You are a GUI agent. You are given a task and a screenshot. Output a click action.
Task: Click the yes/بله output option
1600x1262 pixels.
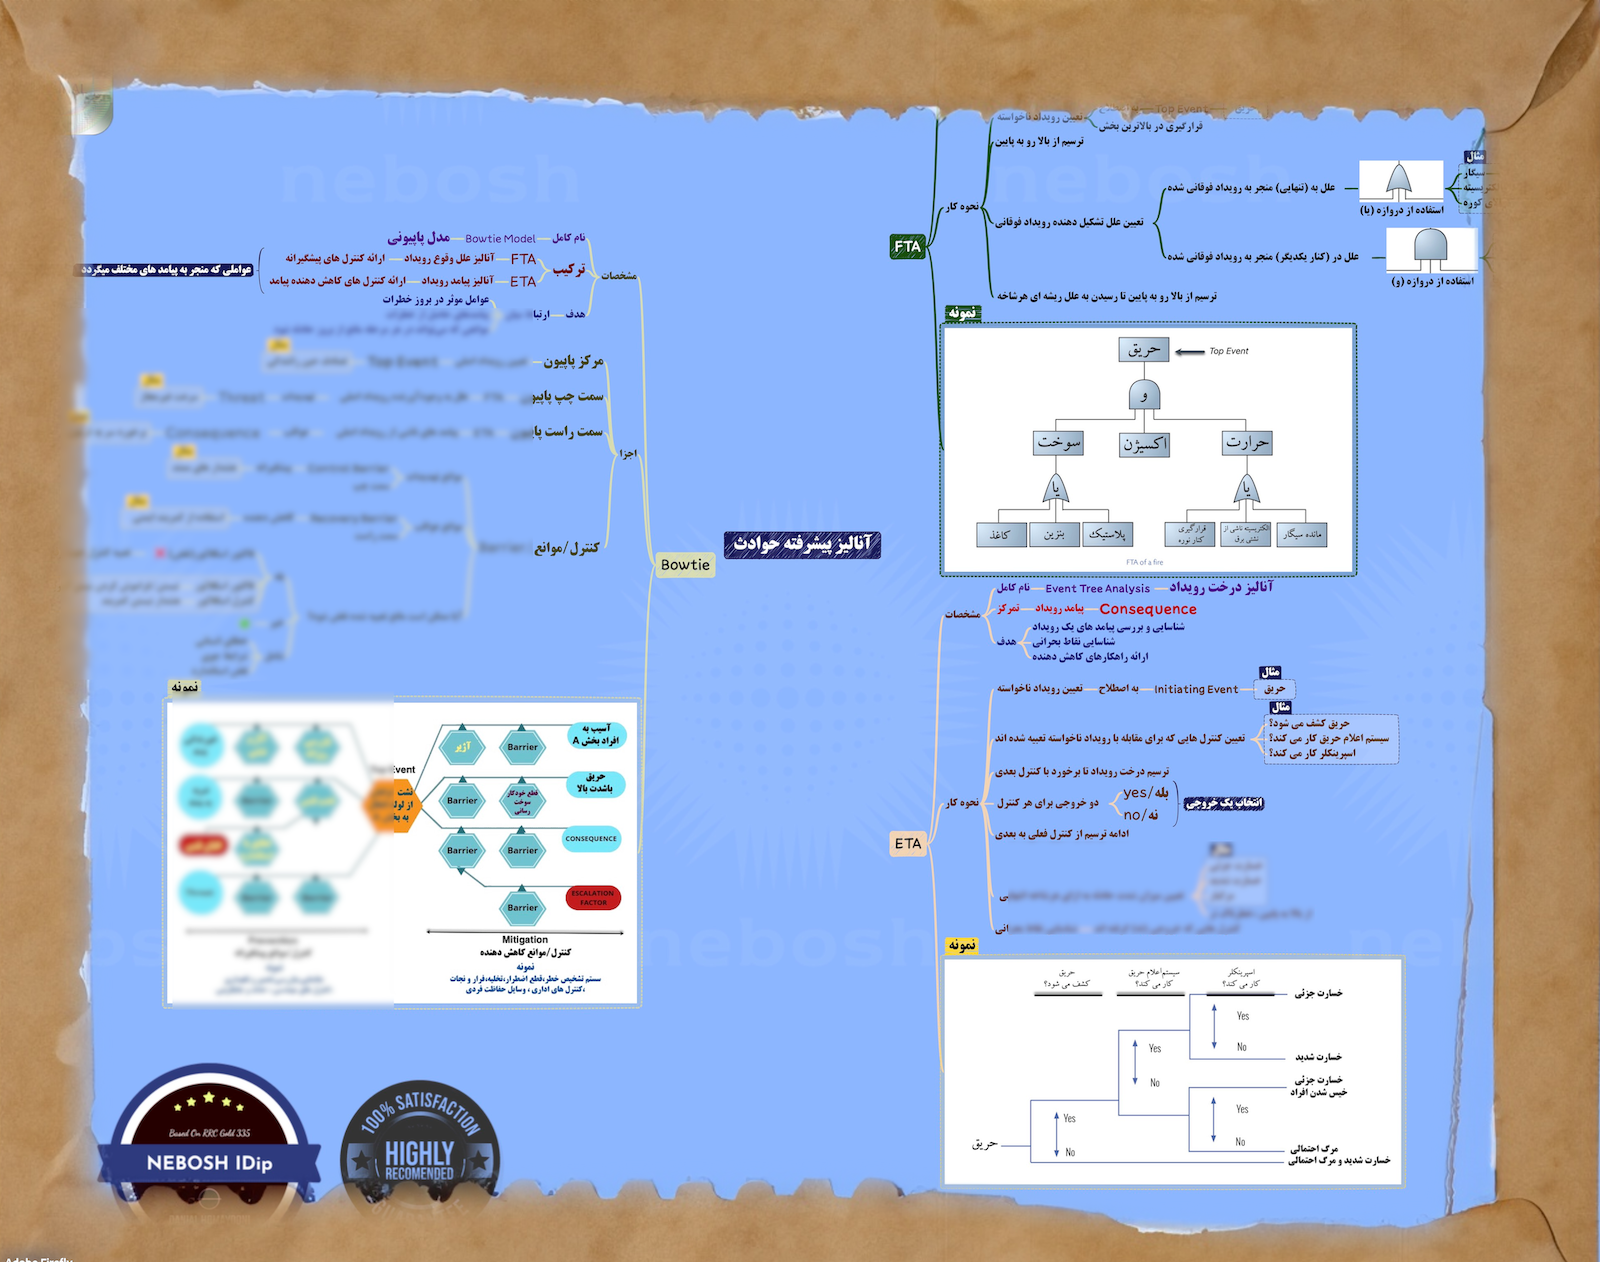[1146, 792]
